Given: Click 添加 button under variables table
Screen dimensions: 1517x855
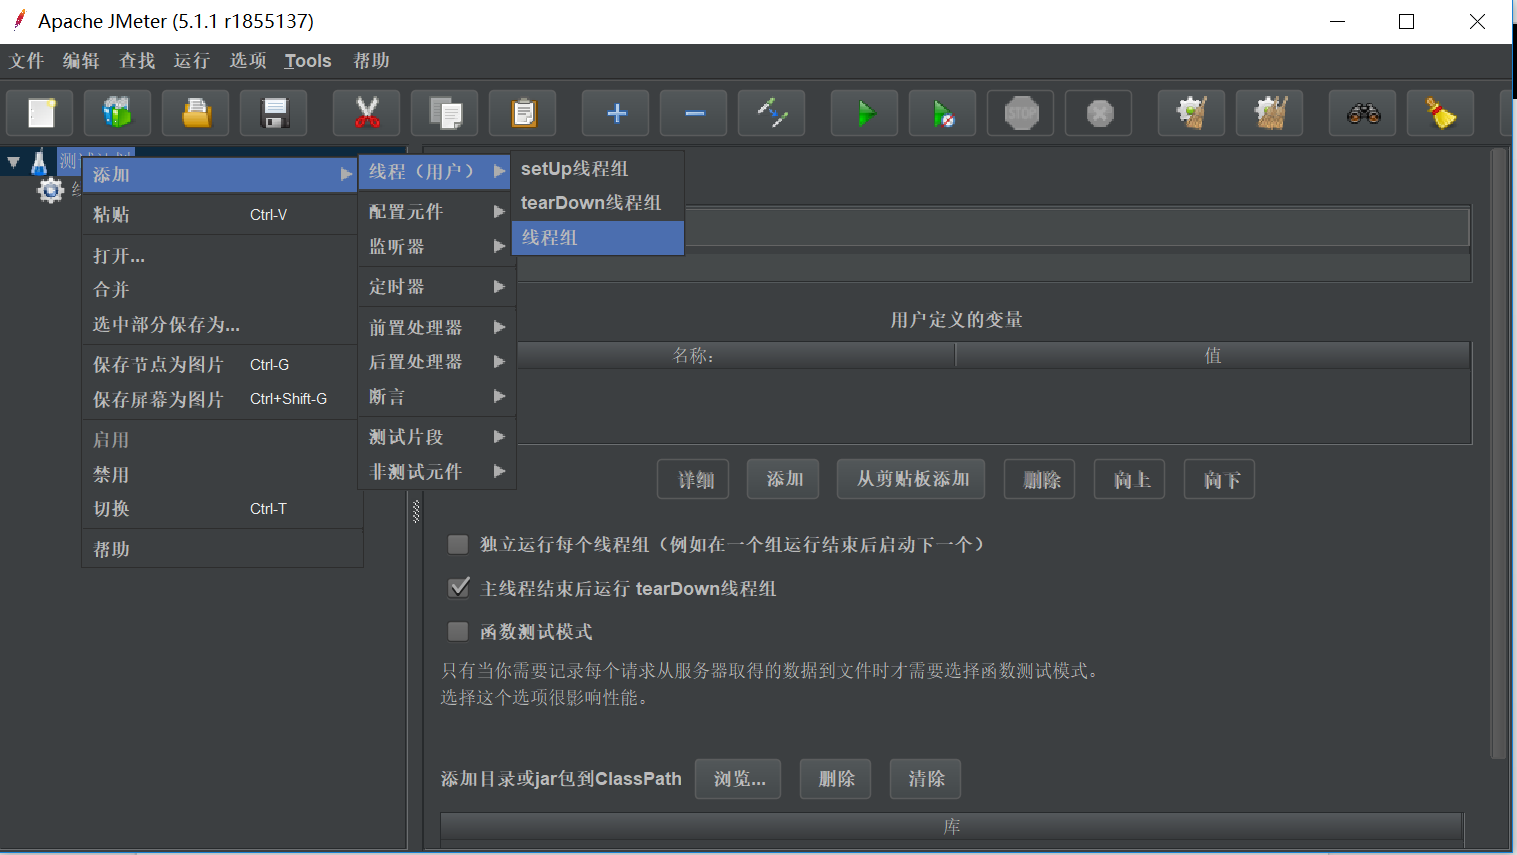Looking at the screenshot, I should coord(783,479).
